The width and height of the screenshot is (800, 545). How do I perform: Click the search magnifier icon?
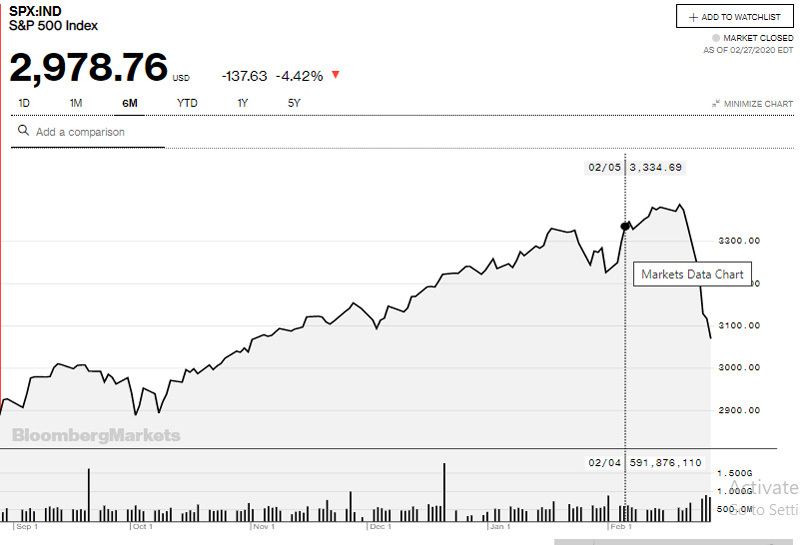tap(23, 131)
